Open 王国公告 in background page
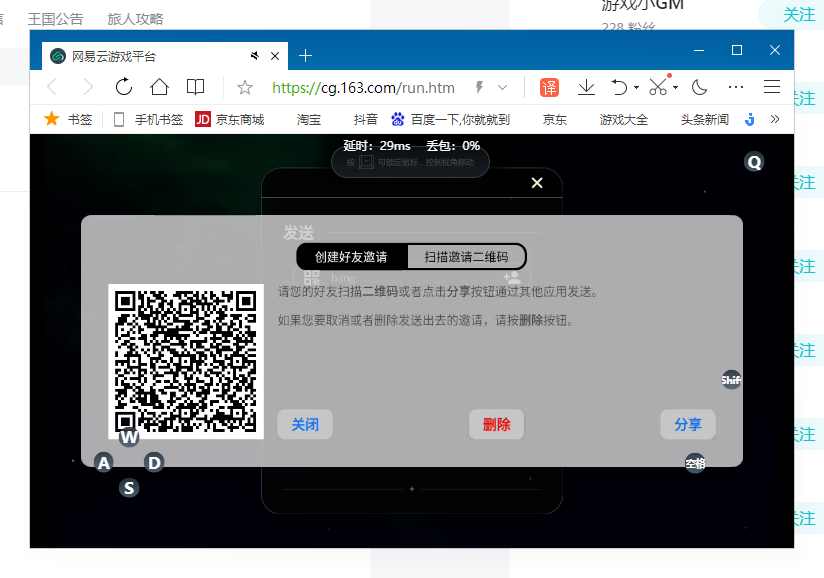Image resolution: width=824 pixels, height=578 pixels. [x=56, y=19]
